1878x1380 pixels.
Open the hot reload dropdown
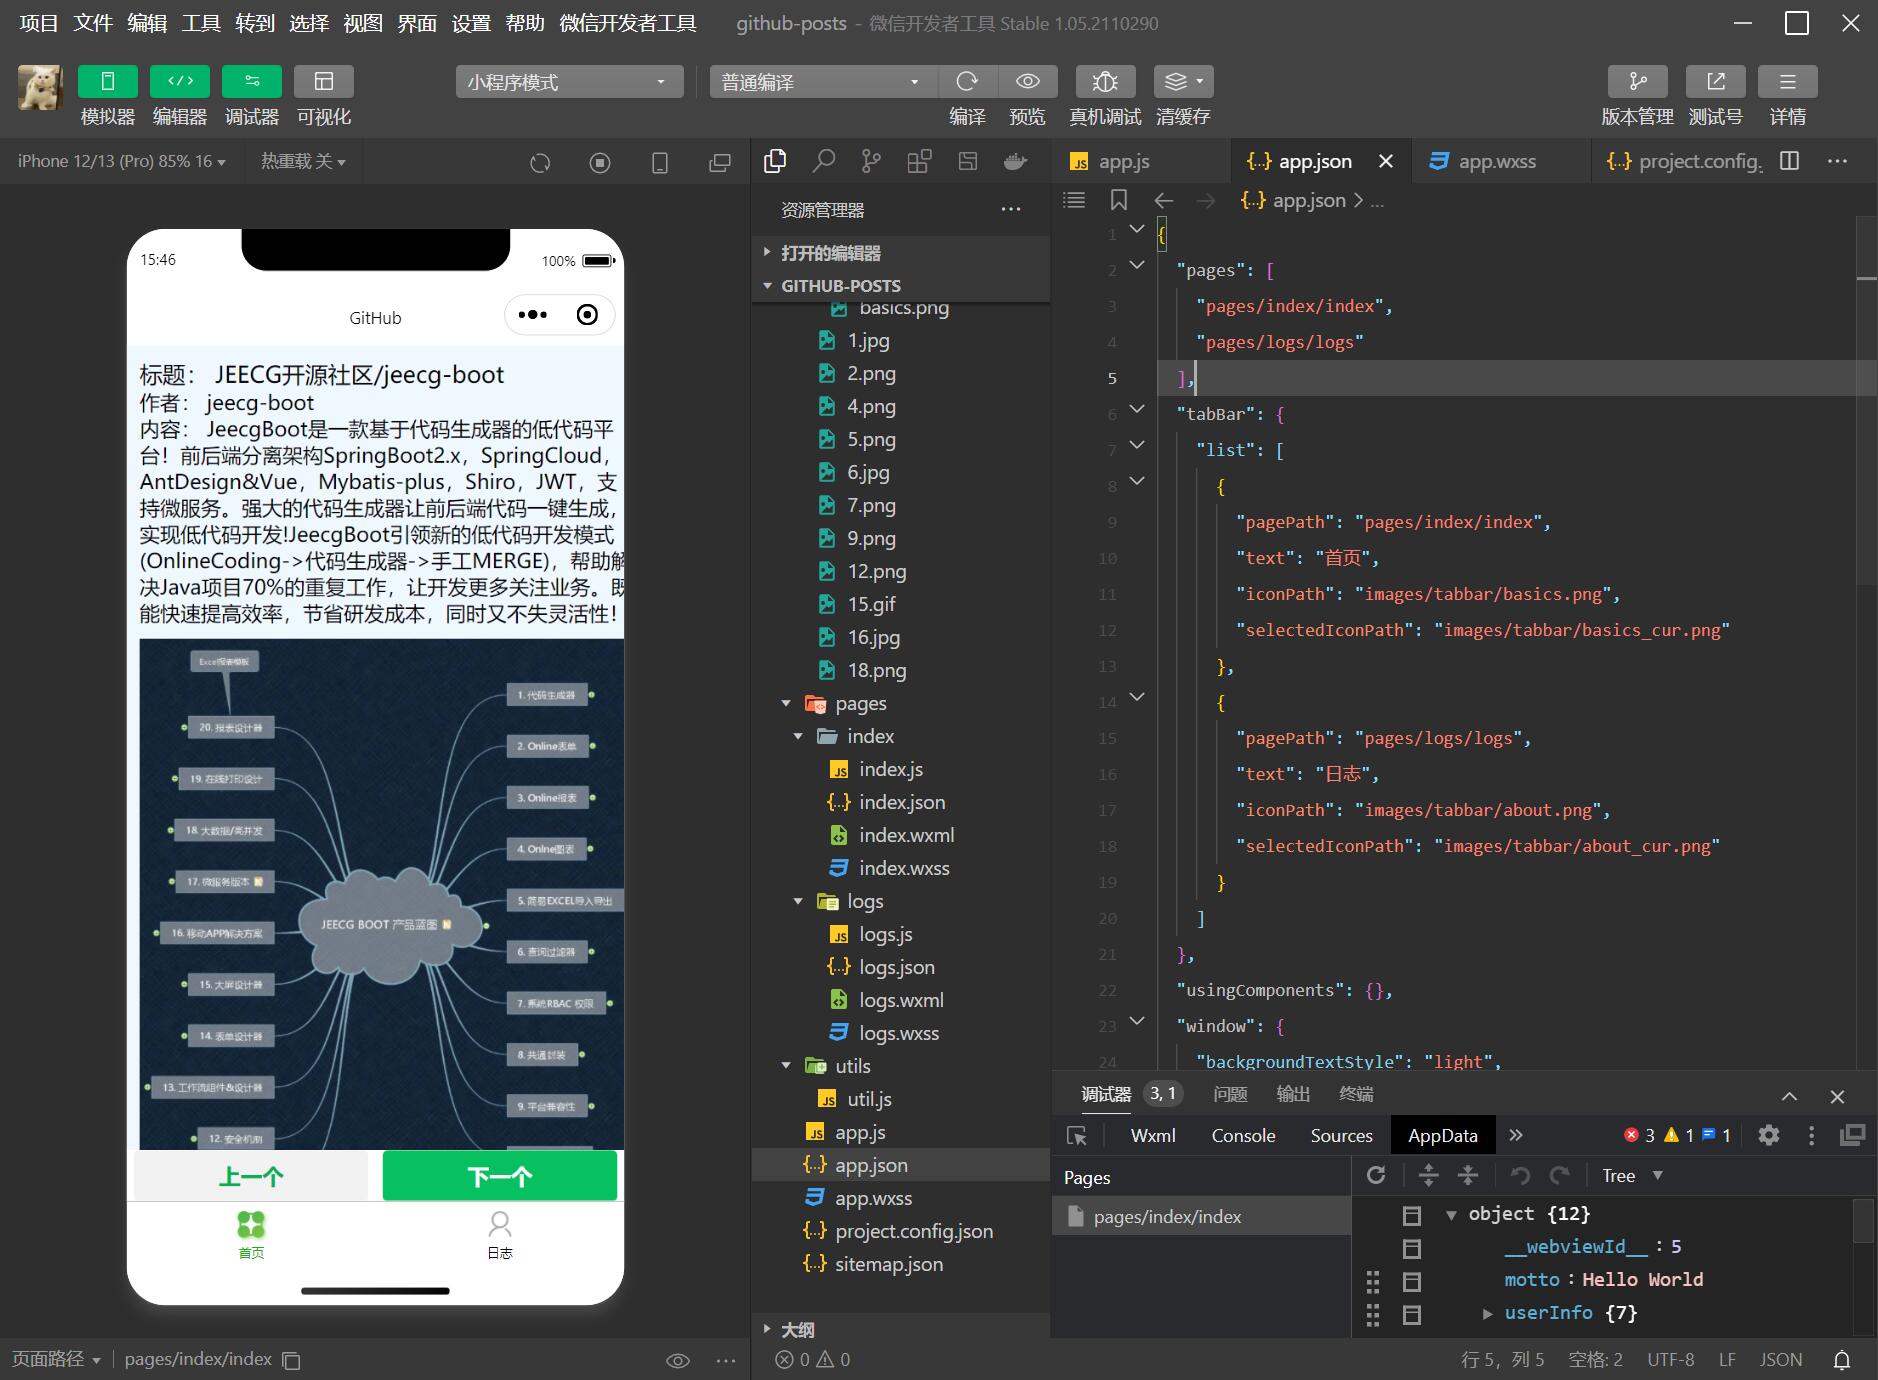coord(303,161)
